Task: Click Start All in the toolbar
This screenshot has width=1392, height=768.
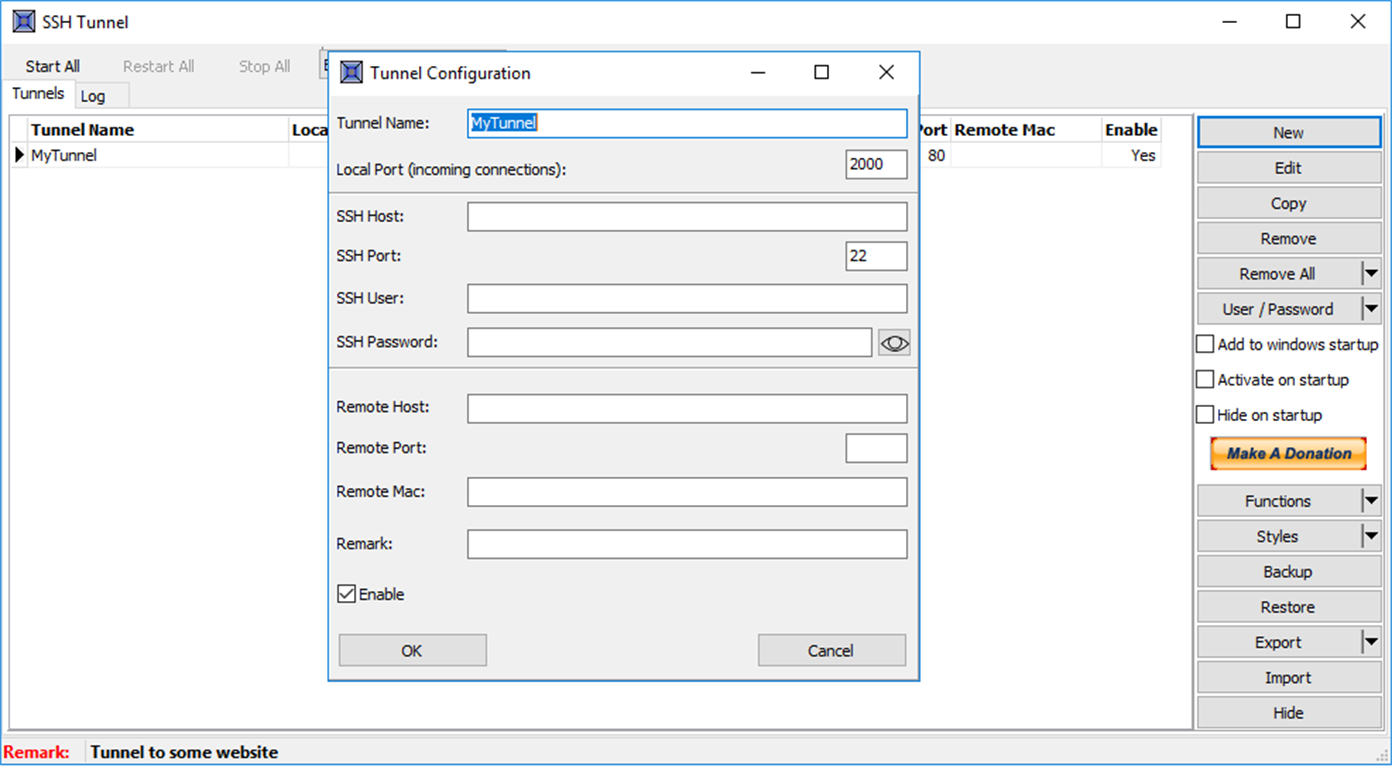Action: tap(53, 66)
